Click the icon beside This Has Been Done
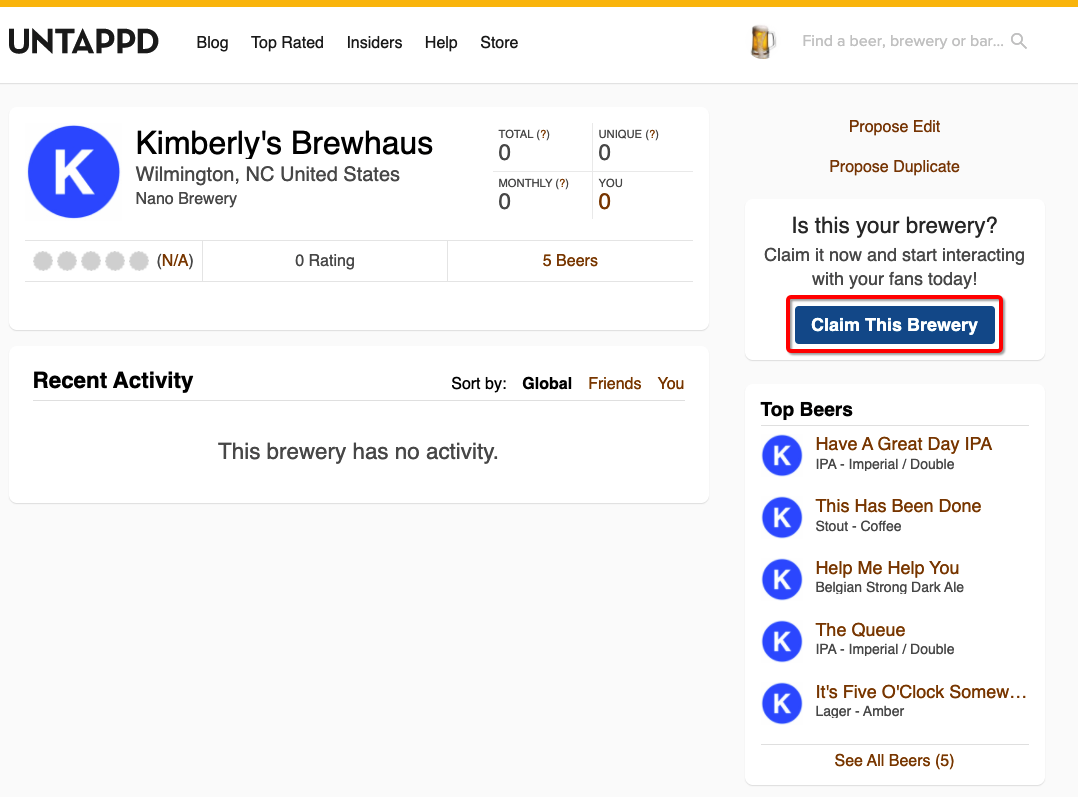The width and height of the screenshot is (1078, 797). [782, 517]
